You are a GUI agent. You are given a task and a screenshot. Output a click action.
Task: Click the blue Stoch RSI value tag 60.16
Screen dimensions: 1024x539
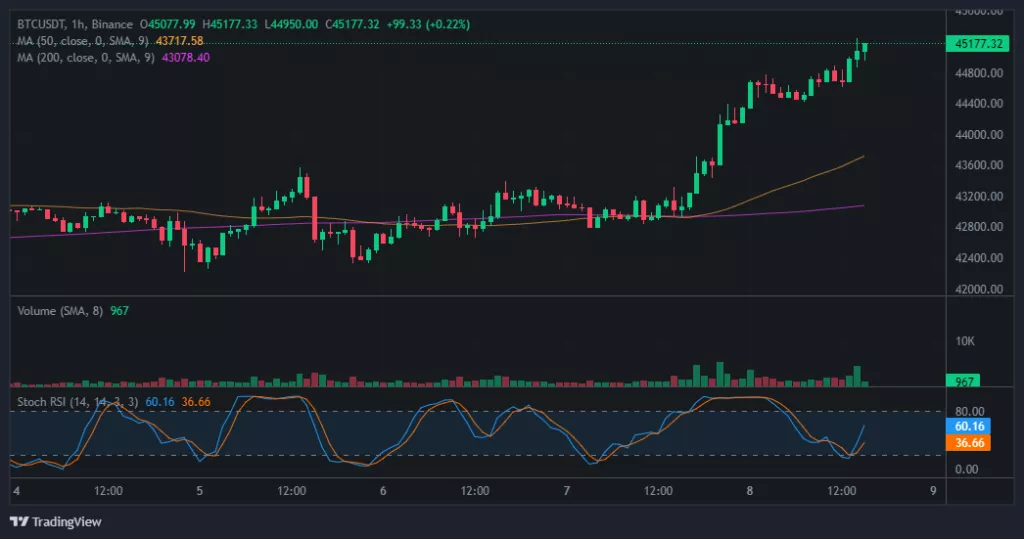(969, 426)
